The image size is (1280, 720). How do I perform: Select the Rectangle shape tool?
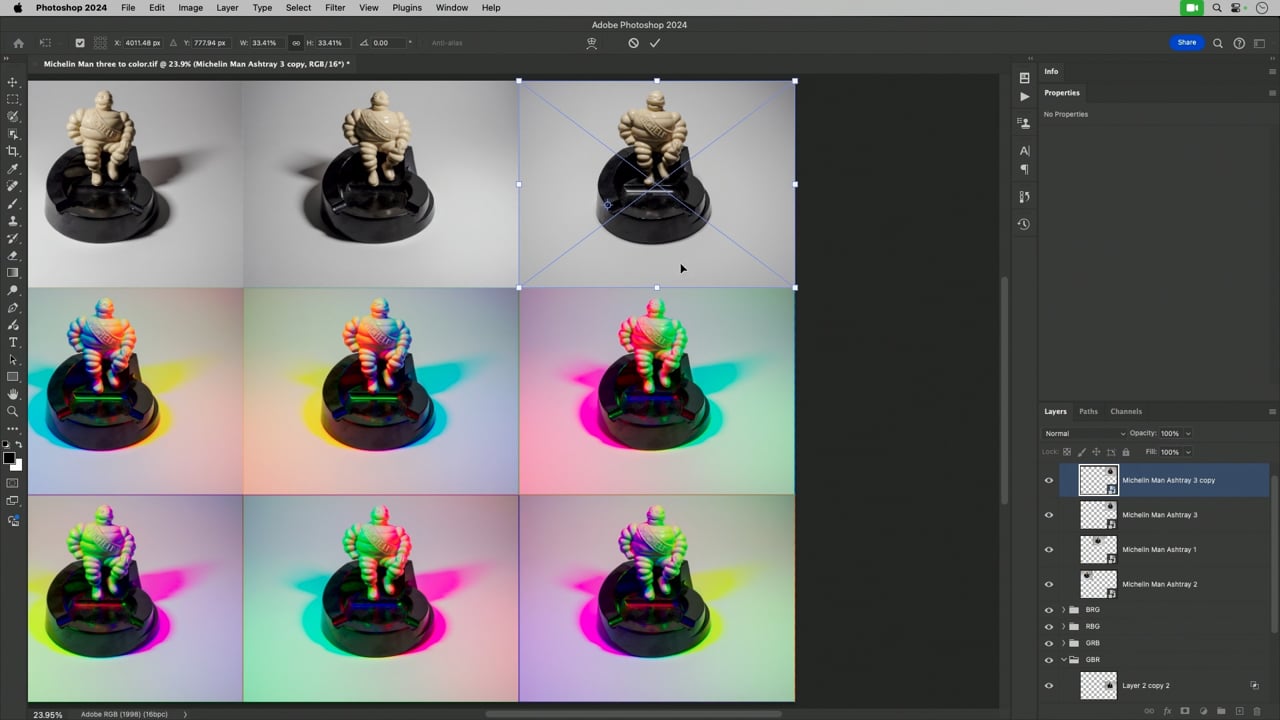click(13, 377)
